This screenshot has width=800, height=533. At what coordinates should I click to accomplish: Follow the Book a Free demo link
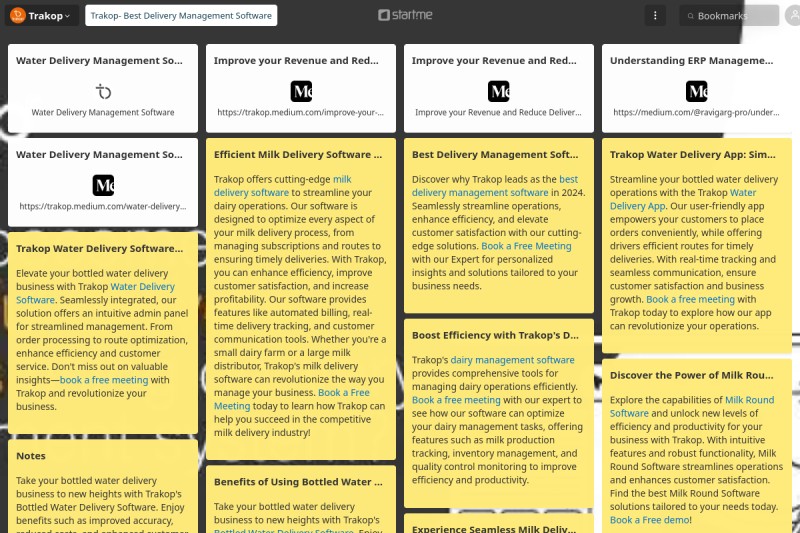click(x=649, y=520)
